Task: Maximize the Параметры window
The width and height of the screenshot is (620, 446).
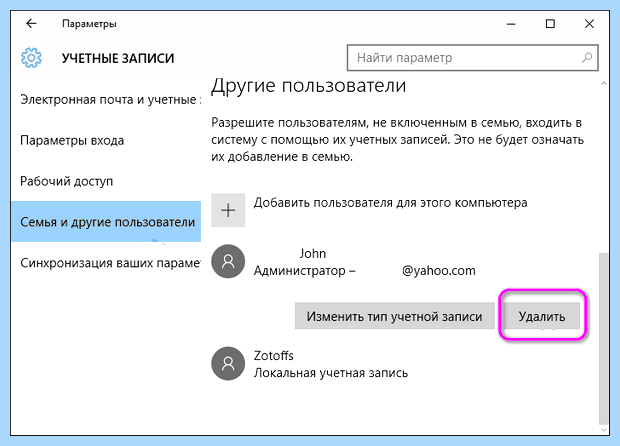Action: 550,24
